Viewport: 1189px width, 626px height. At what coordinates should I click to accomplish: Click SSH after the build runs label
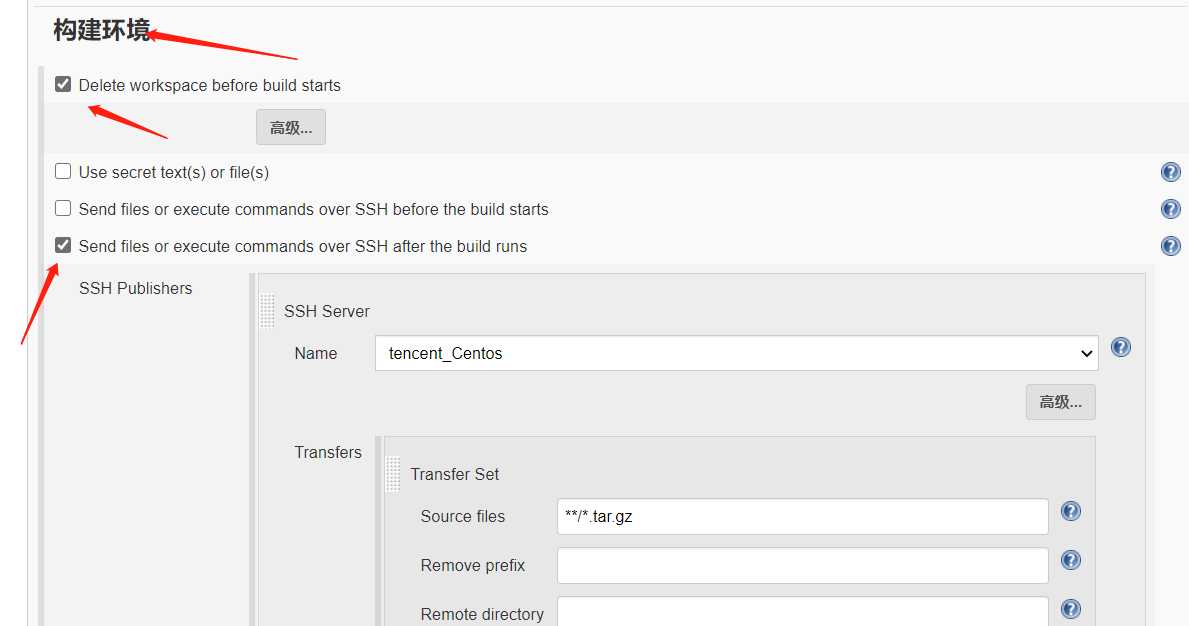[303, 246]
